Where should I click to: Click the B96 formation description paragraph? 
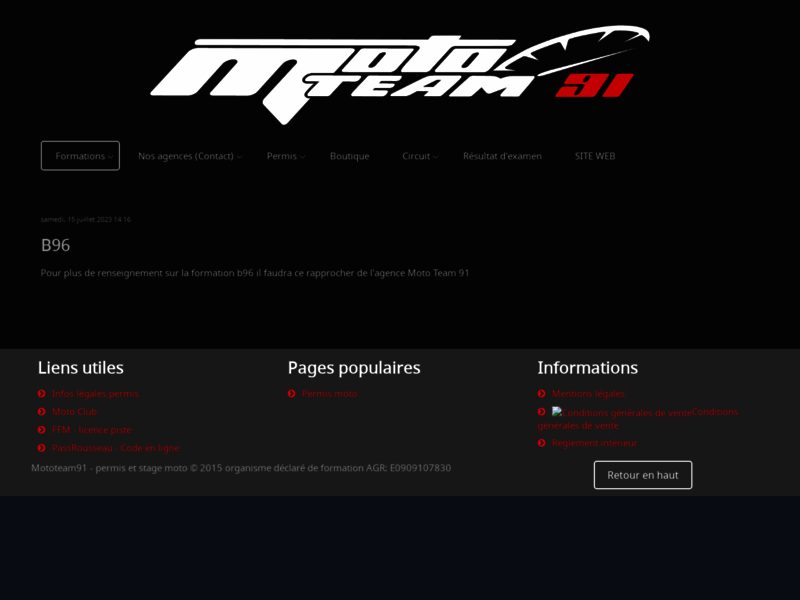click(x=255, y=273)
